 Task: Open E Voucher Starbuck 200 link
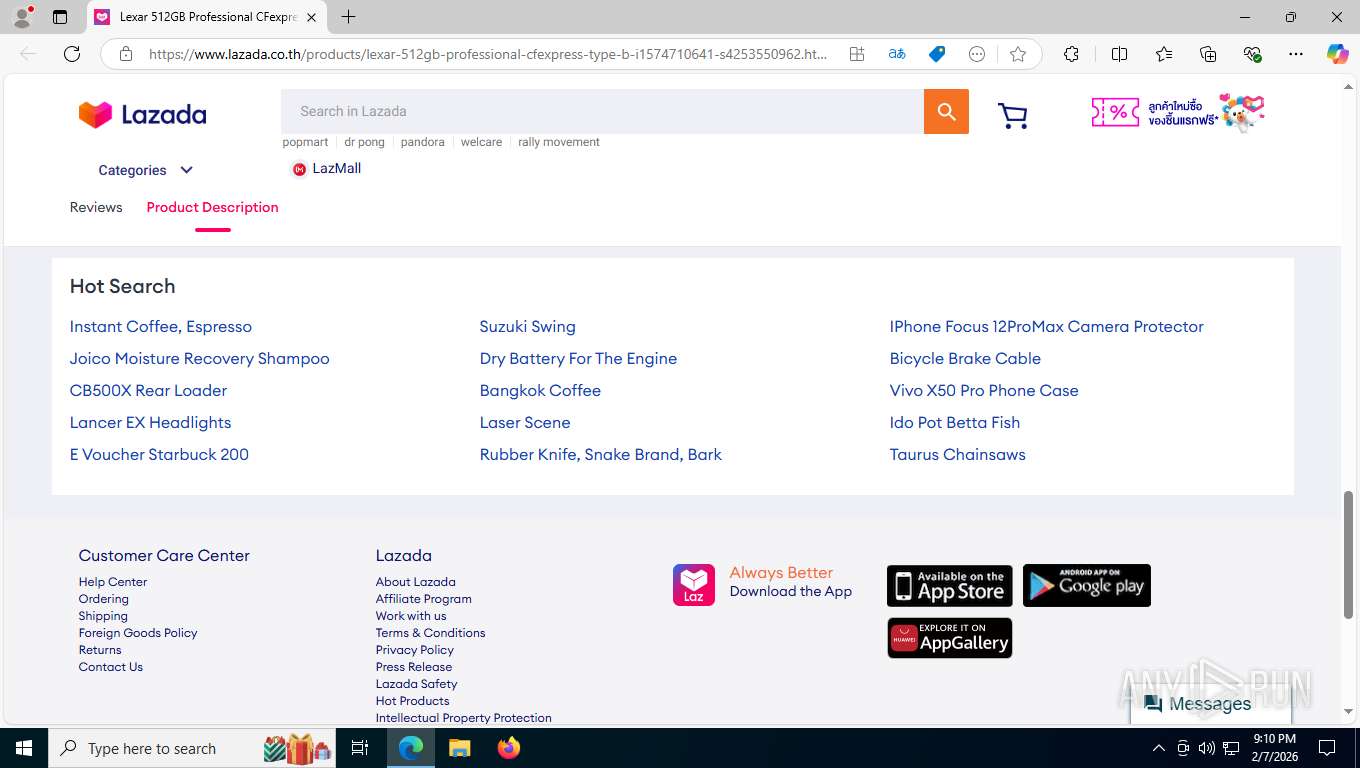[x=159, y=454]
